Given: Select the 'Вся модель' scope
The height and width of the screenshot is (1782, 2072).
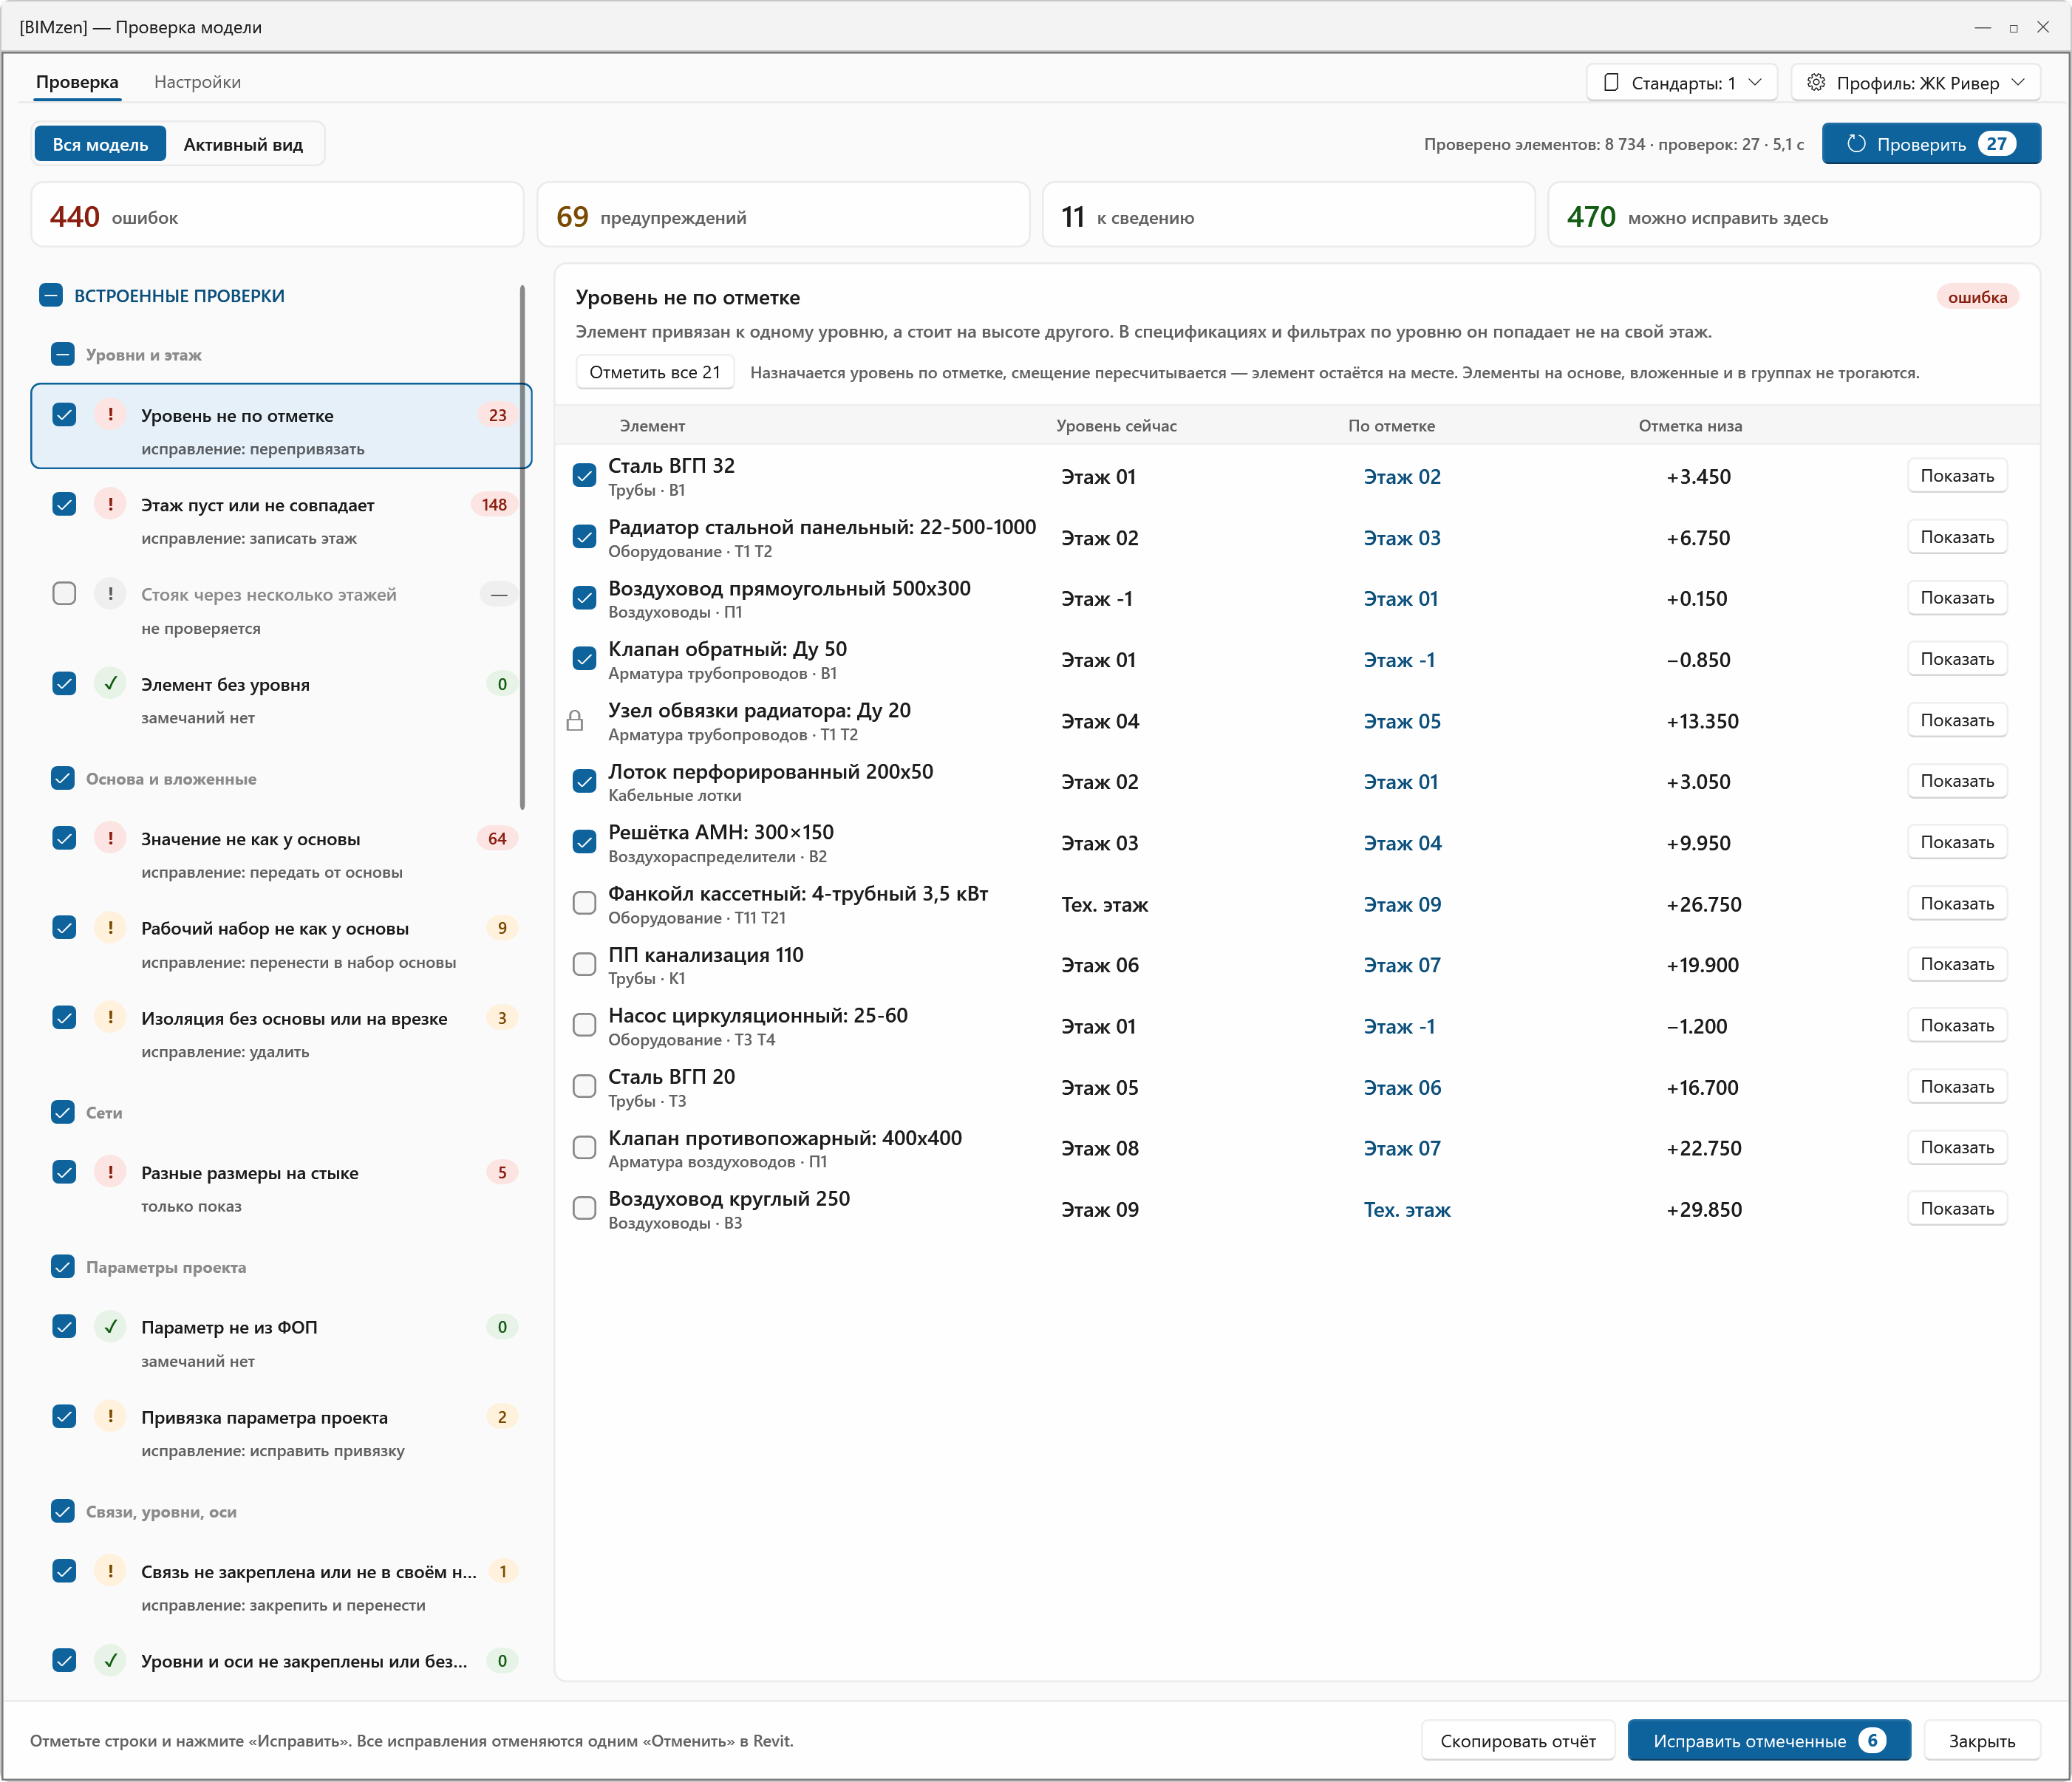Looking at the screenshot, I should point(100,144).
